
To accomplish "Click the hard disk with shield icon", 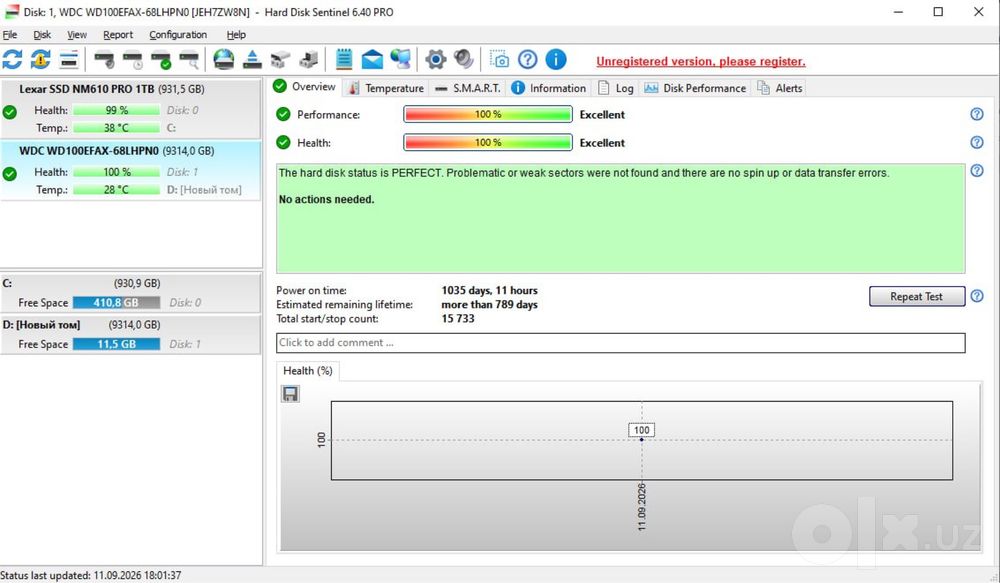I will [x=104, y=60].
